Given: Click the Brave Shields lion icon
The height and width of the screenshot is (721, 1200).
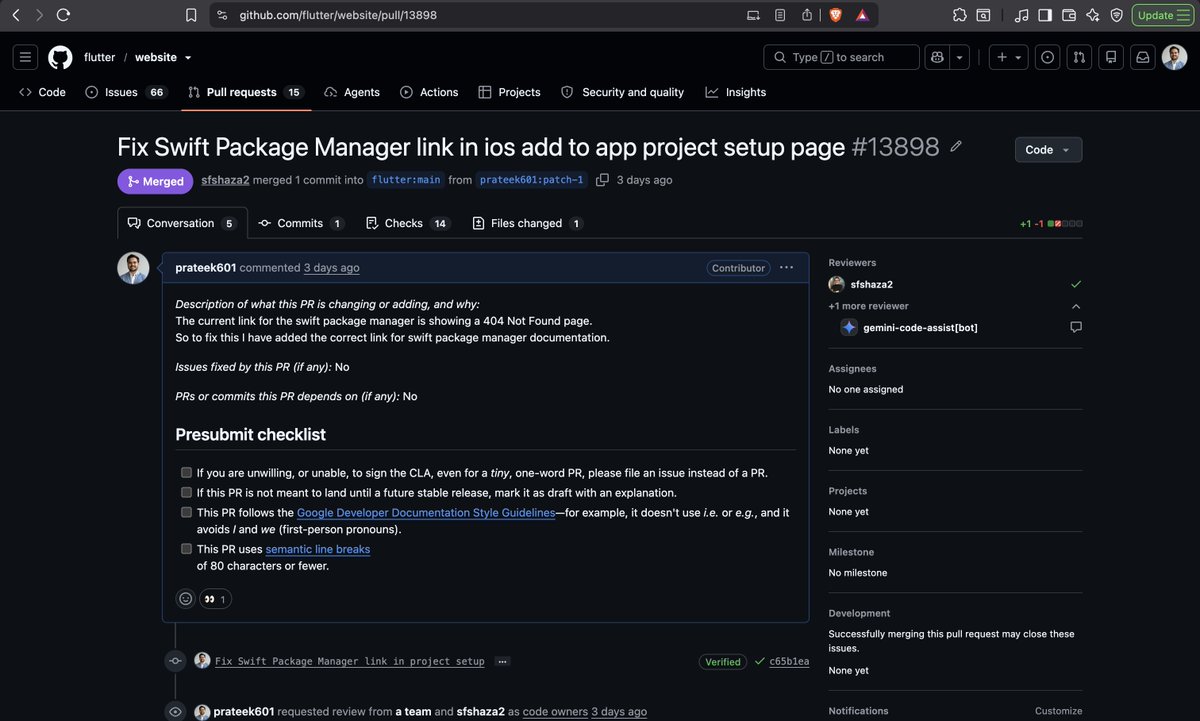Looking at the screenshot, I should pyautogui.click(x=835, y=15).
